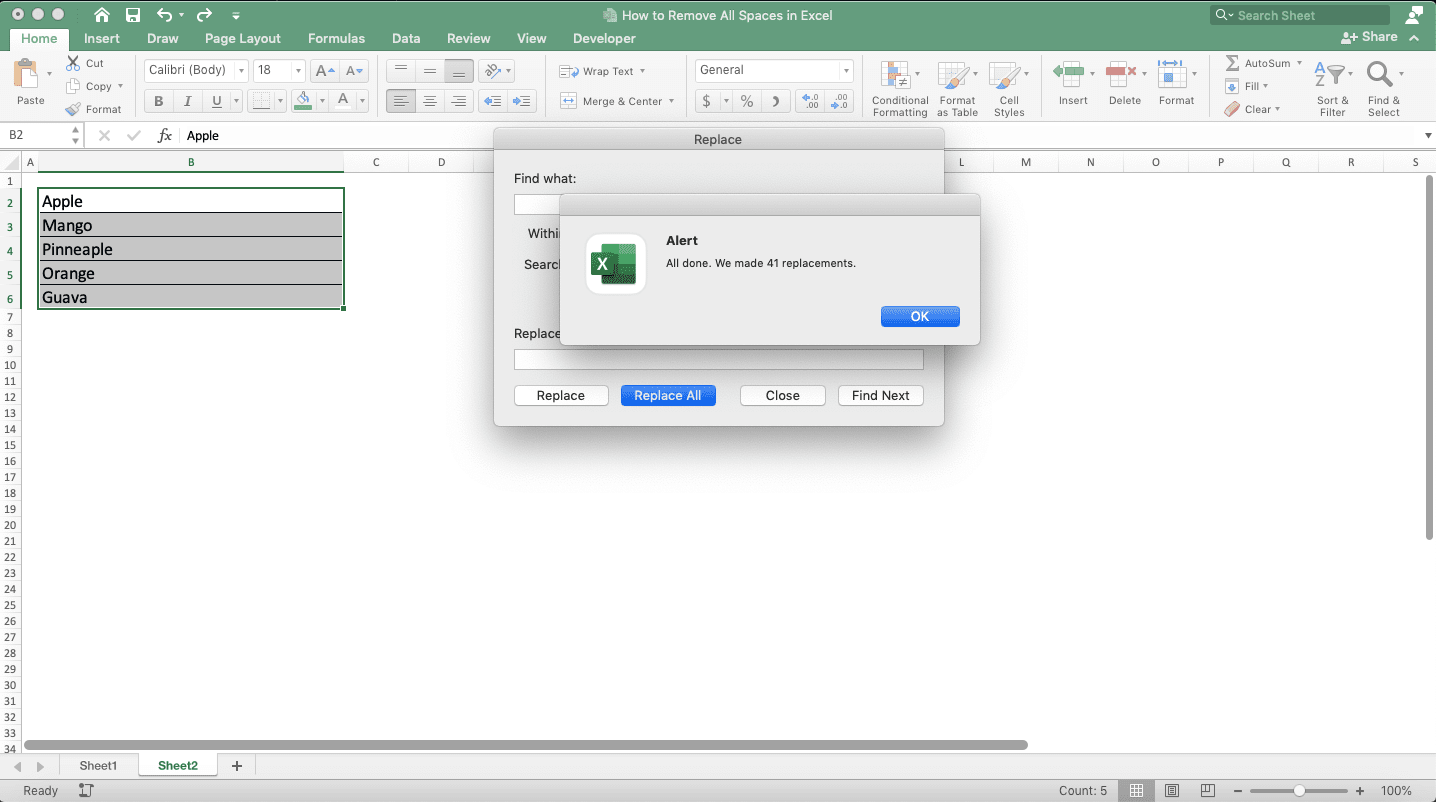The width and height of the screenshot is (1436, 802).
Task: Align text left
Action: click(x=401, y=101)
